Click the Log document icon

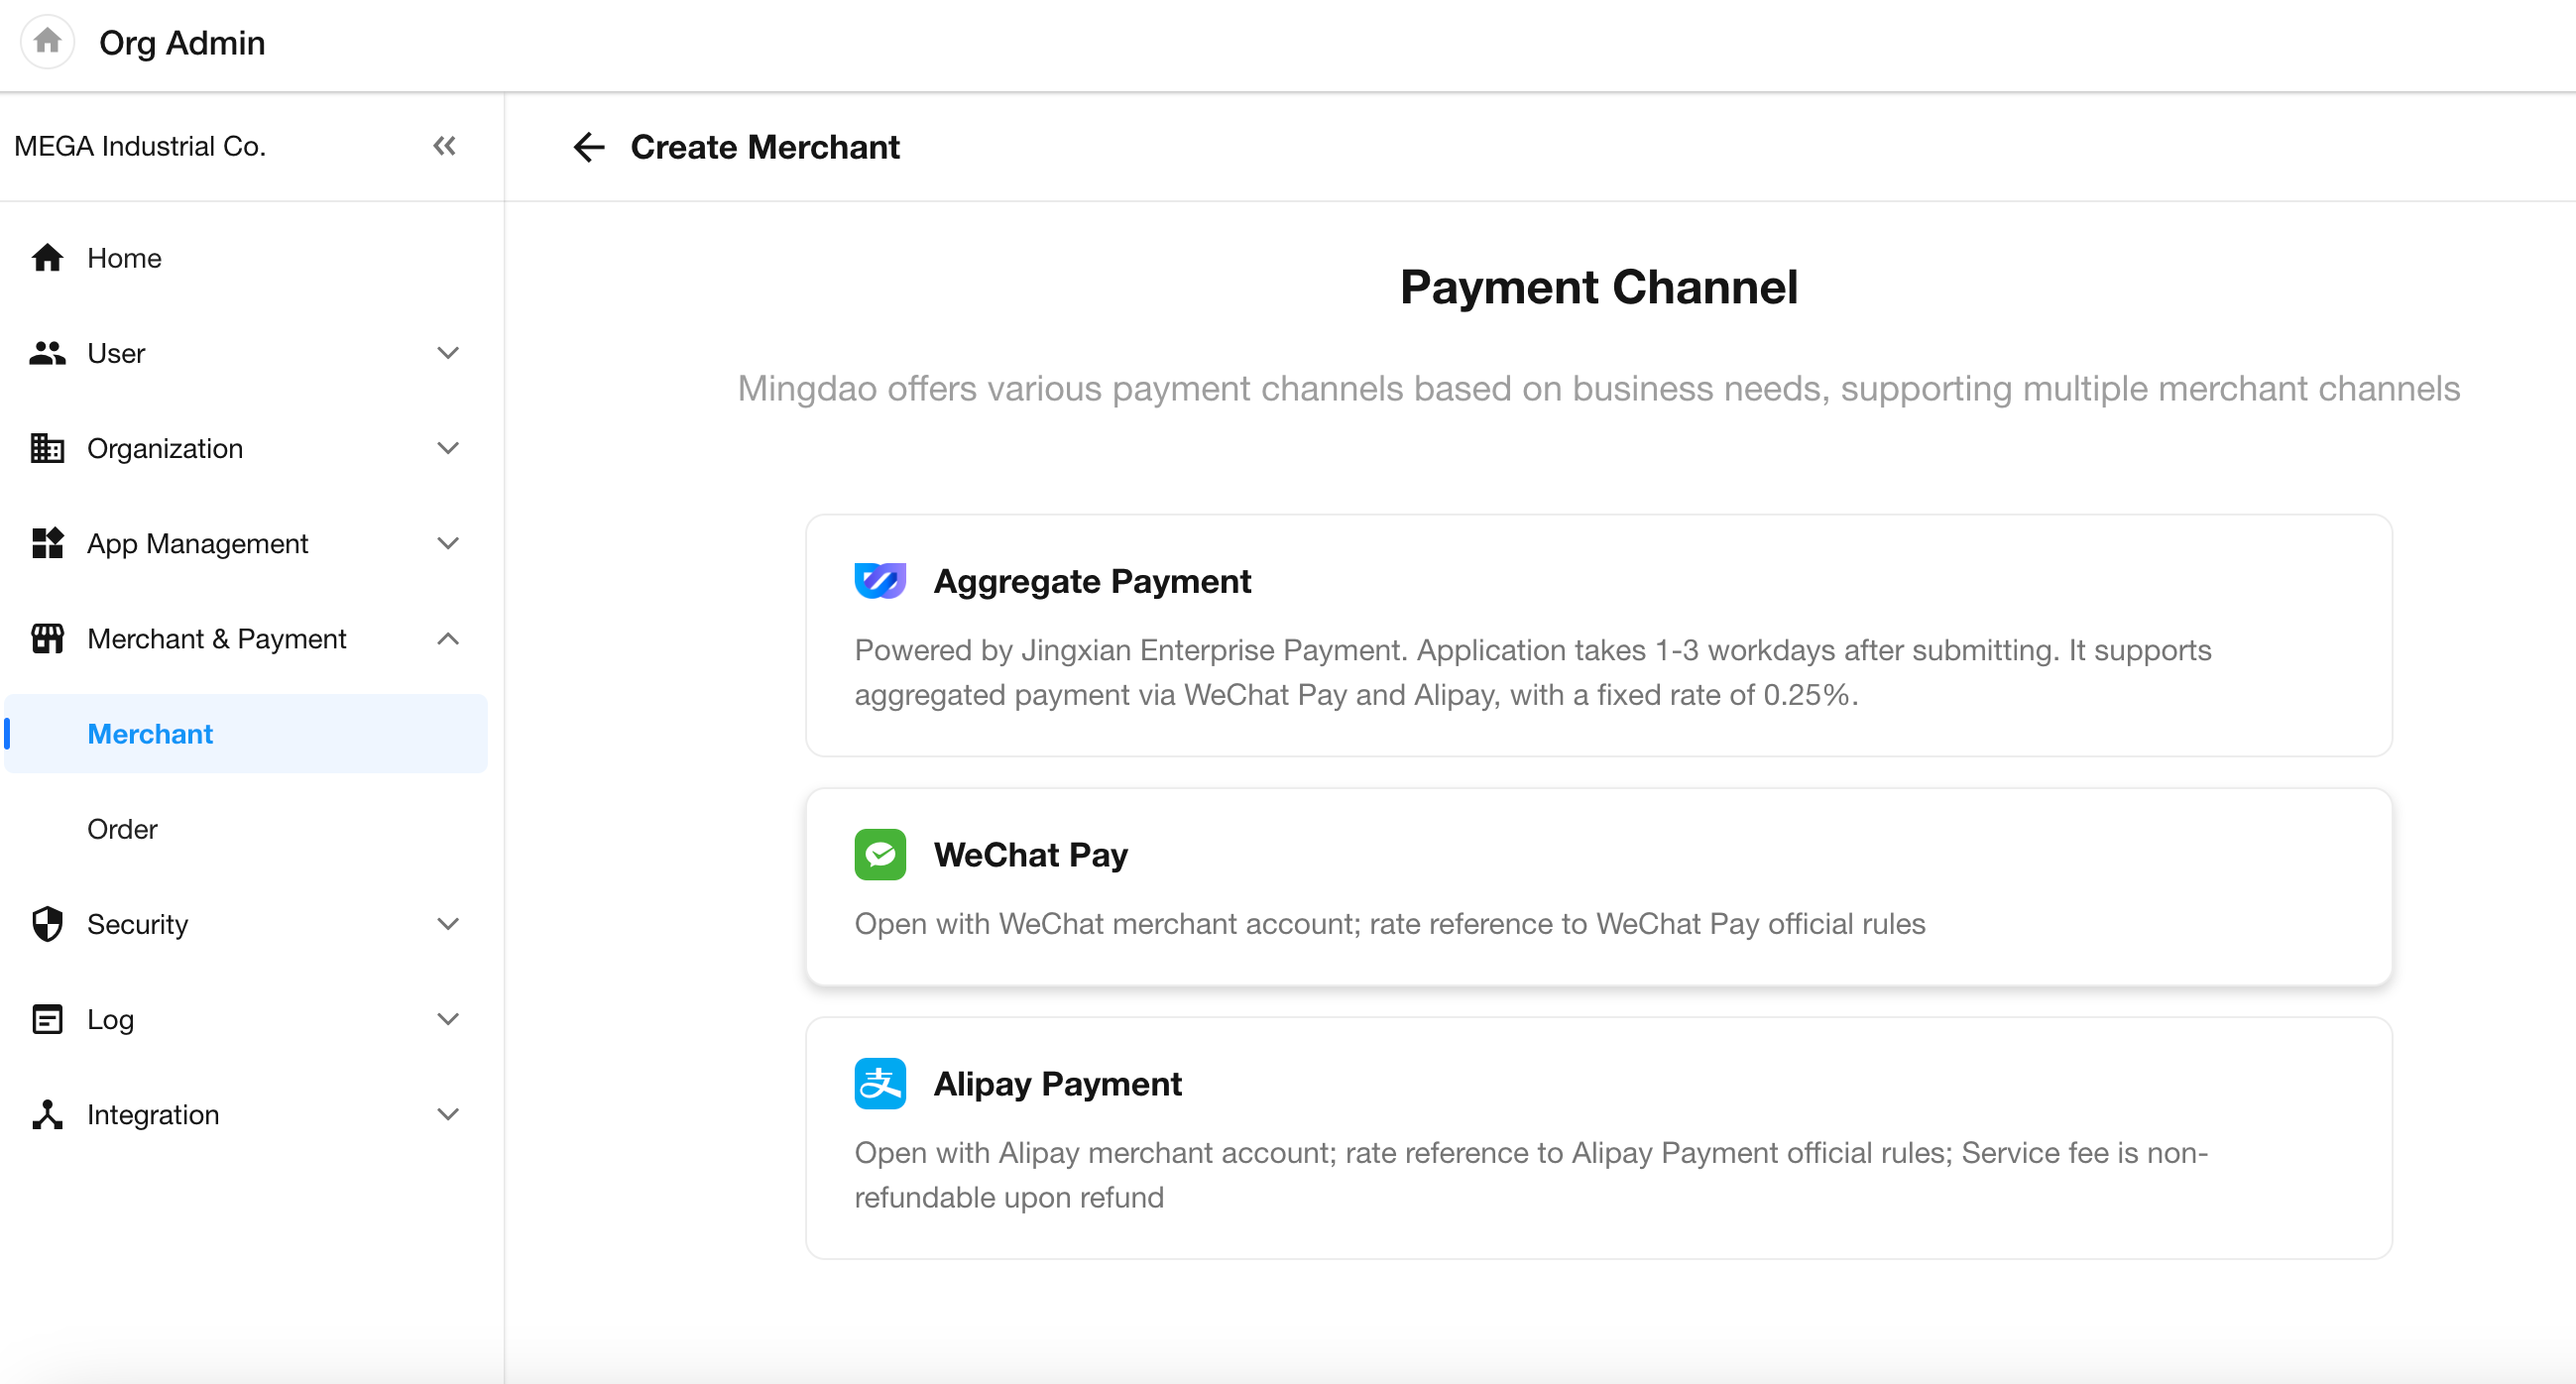47,1019
